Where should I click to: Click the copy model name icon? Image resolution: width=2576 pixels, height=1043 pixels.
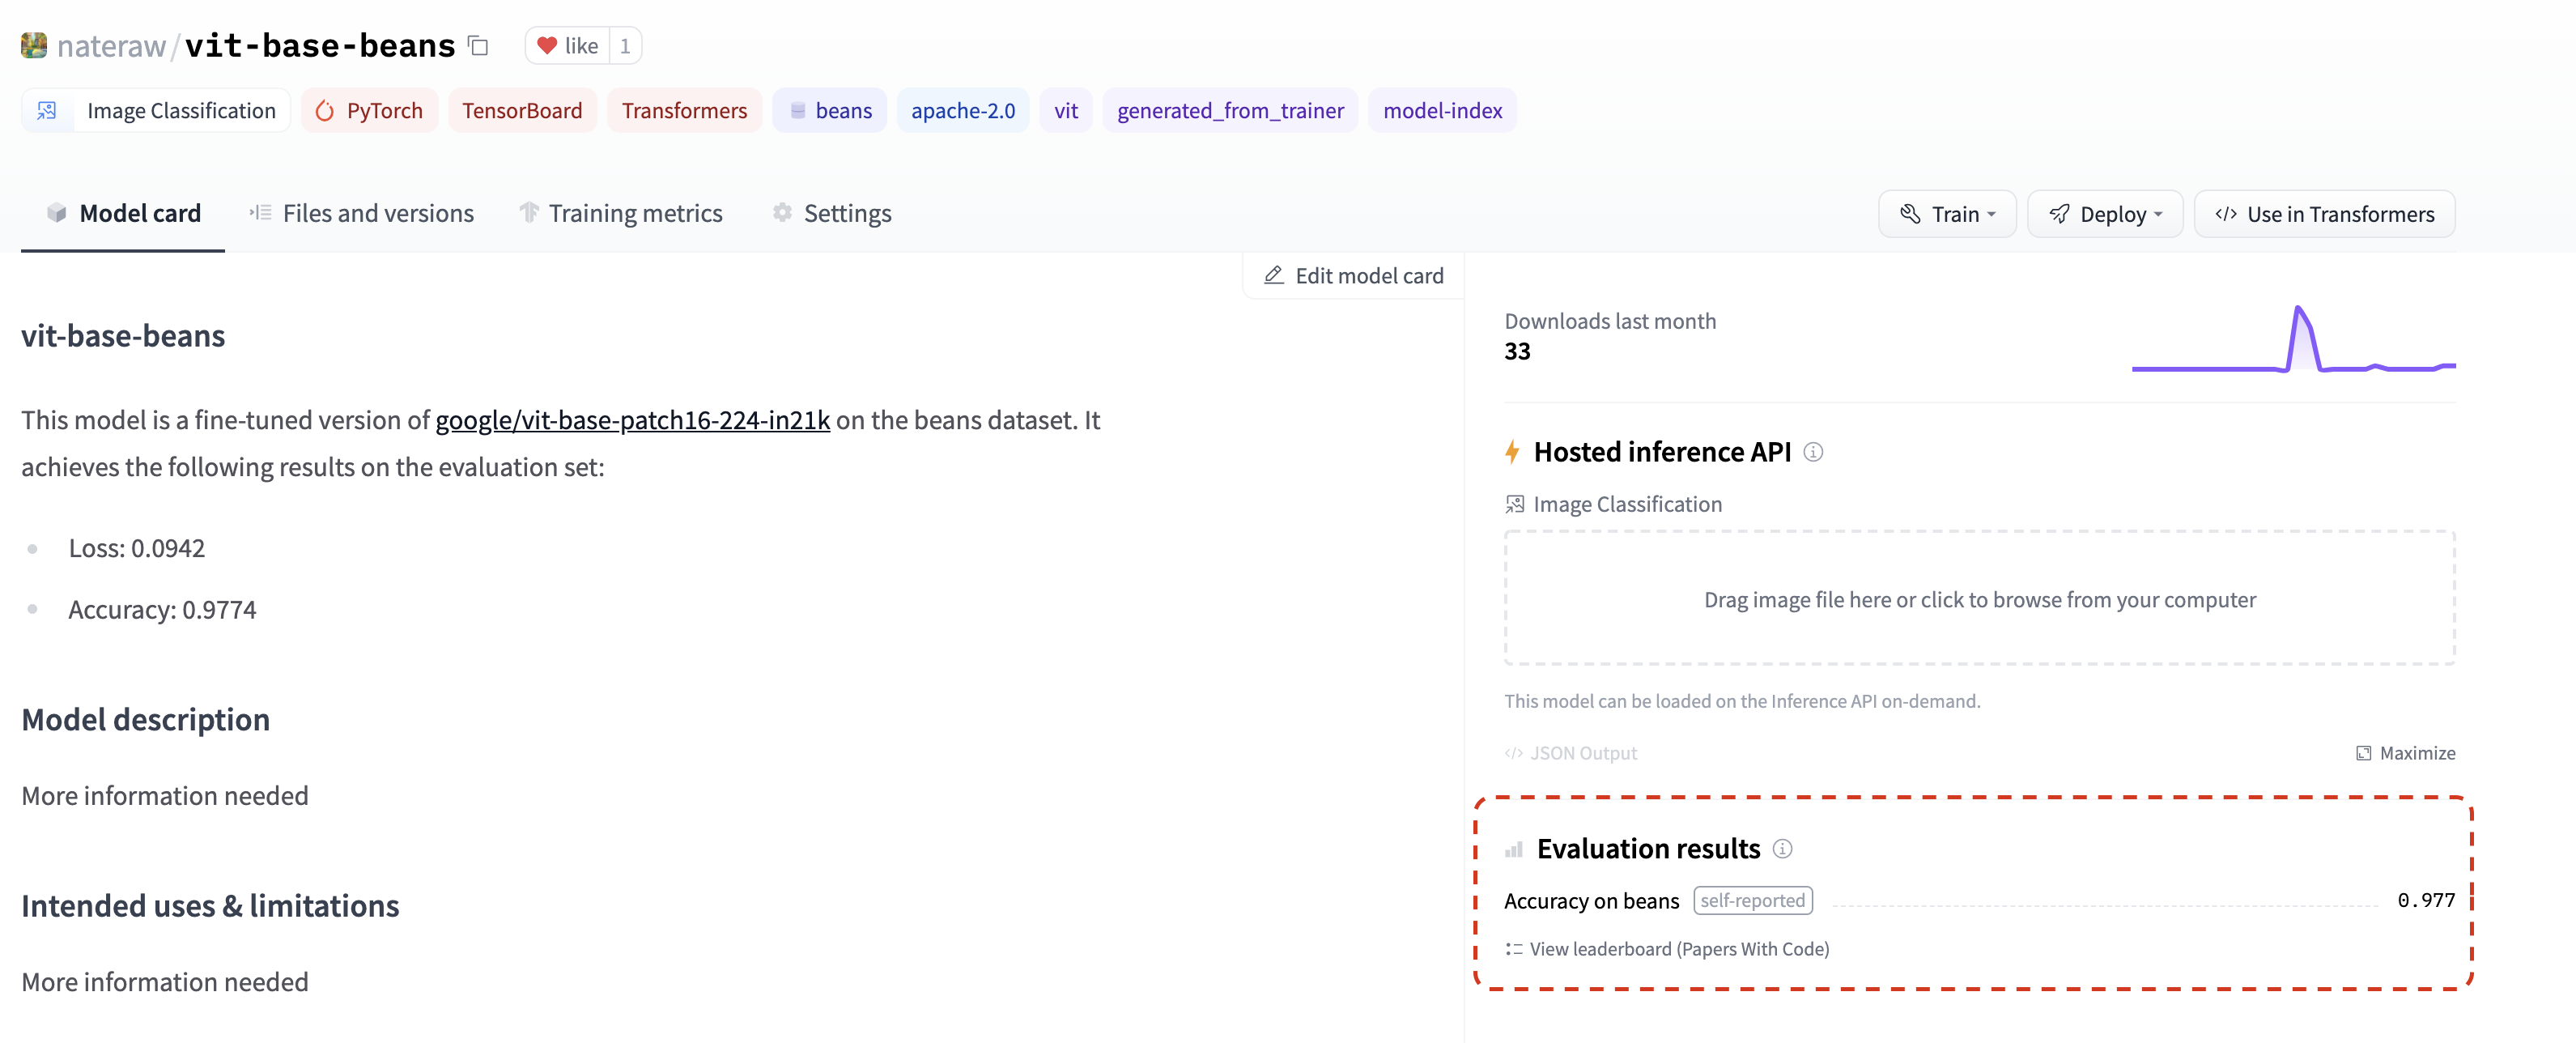coord(477,46)
